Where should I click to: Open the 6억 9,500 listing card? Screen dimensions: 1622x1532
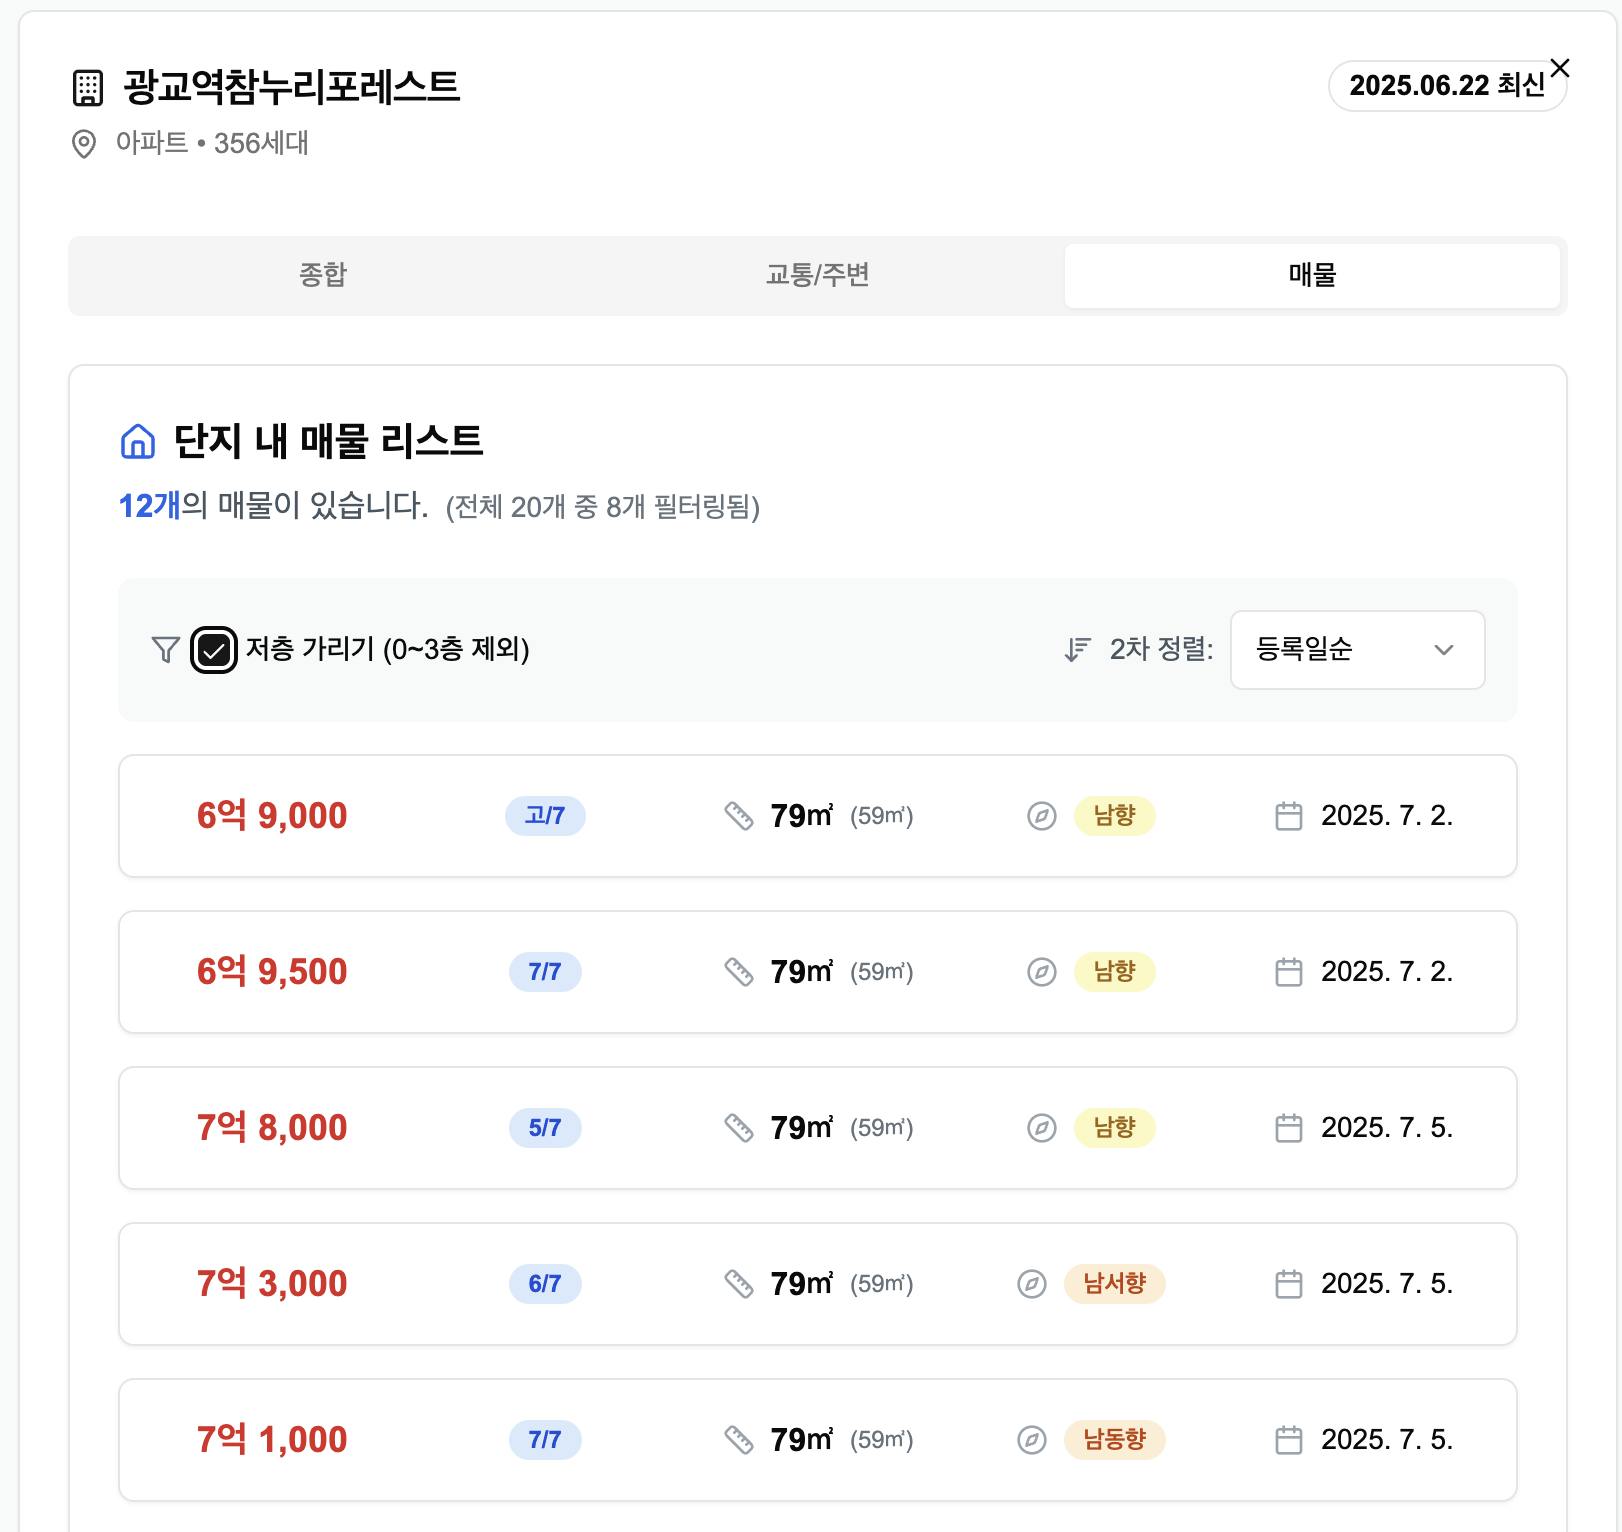[x=817, y=972]
